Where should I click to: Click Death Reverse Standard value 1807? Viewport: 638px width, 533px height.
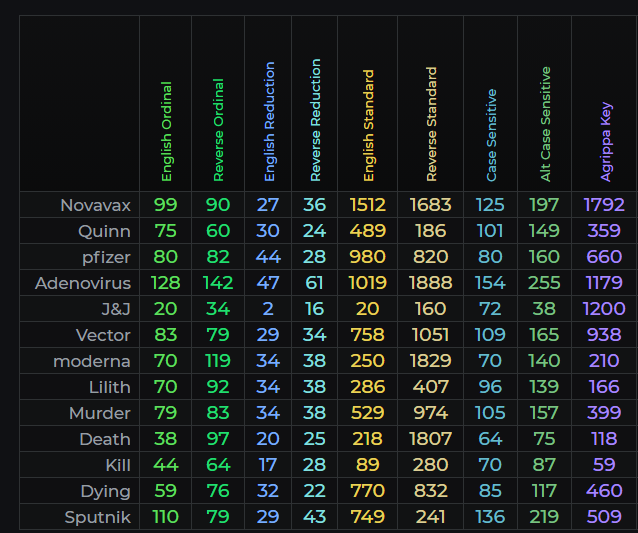(x=430, y=439)
